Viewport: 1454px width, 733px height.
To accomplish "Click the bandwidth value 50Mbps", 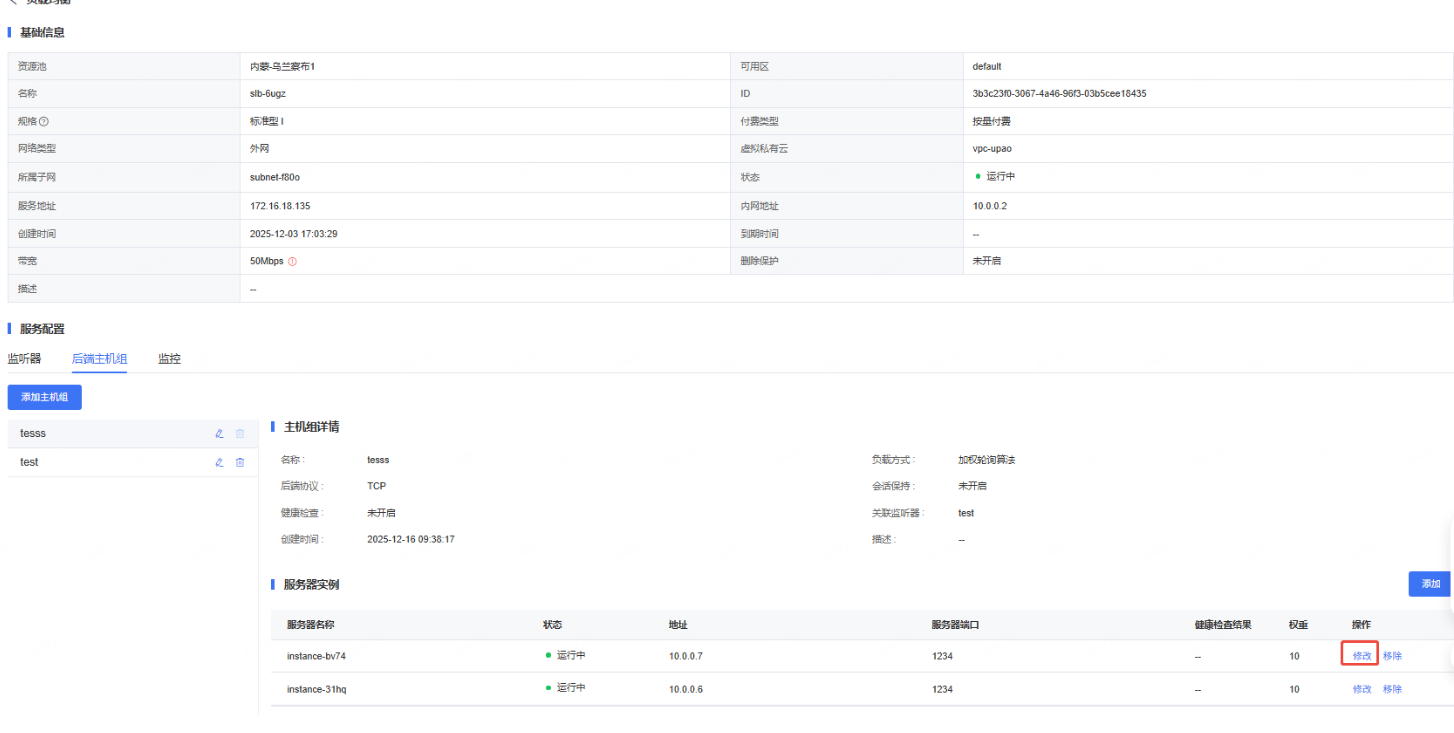I will [x=267, y=261].
